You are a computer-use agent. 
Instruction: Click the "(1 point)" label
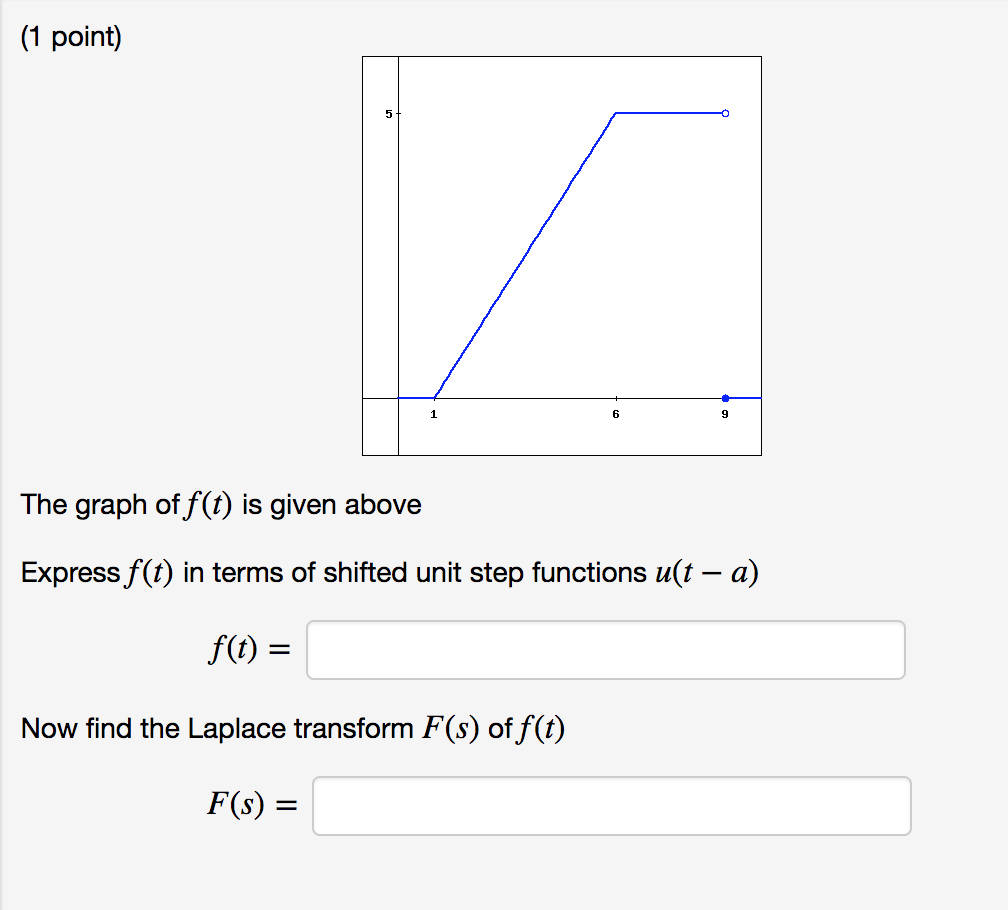click(x=71, y=37)
